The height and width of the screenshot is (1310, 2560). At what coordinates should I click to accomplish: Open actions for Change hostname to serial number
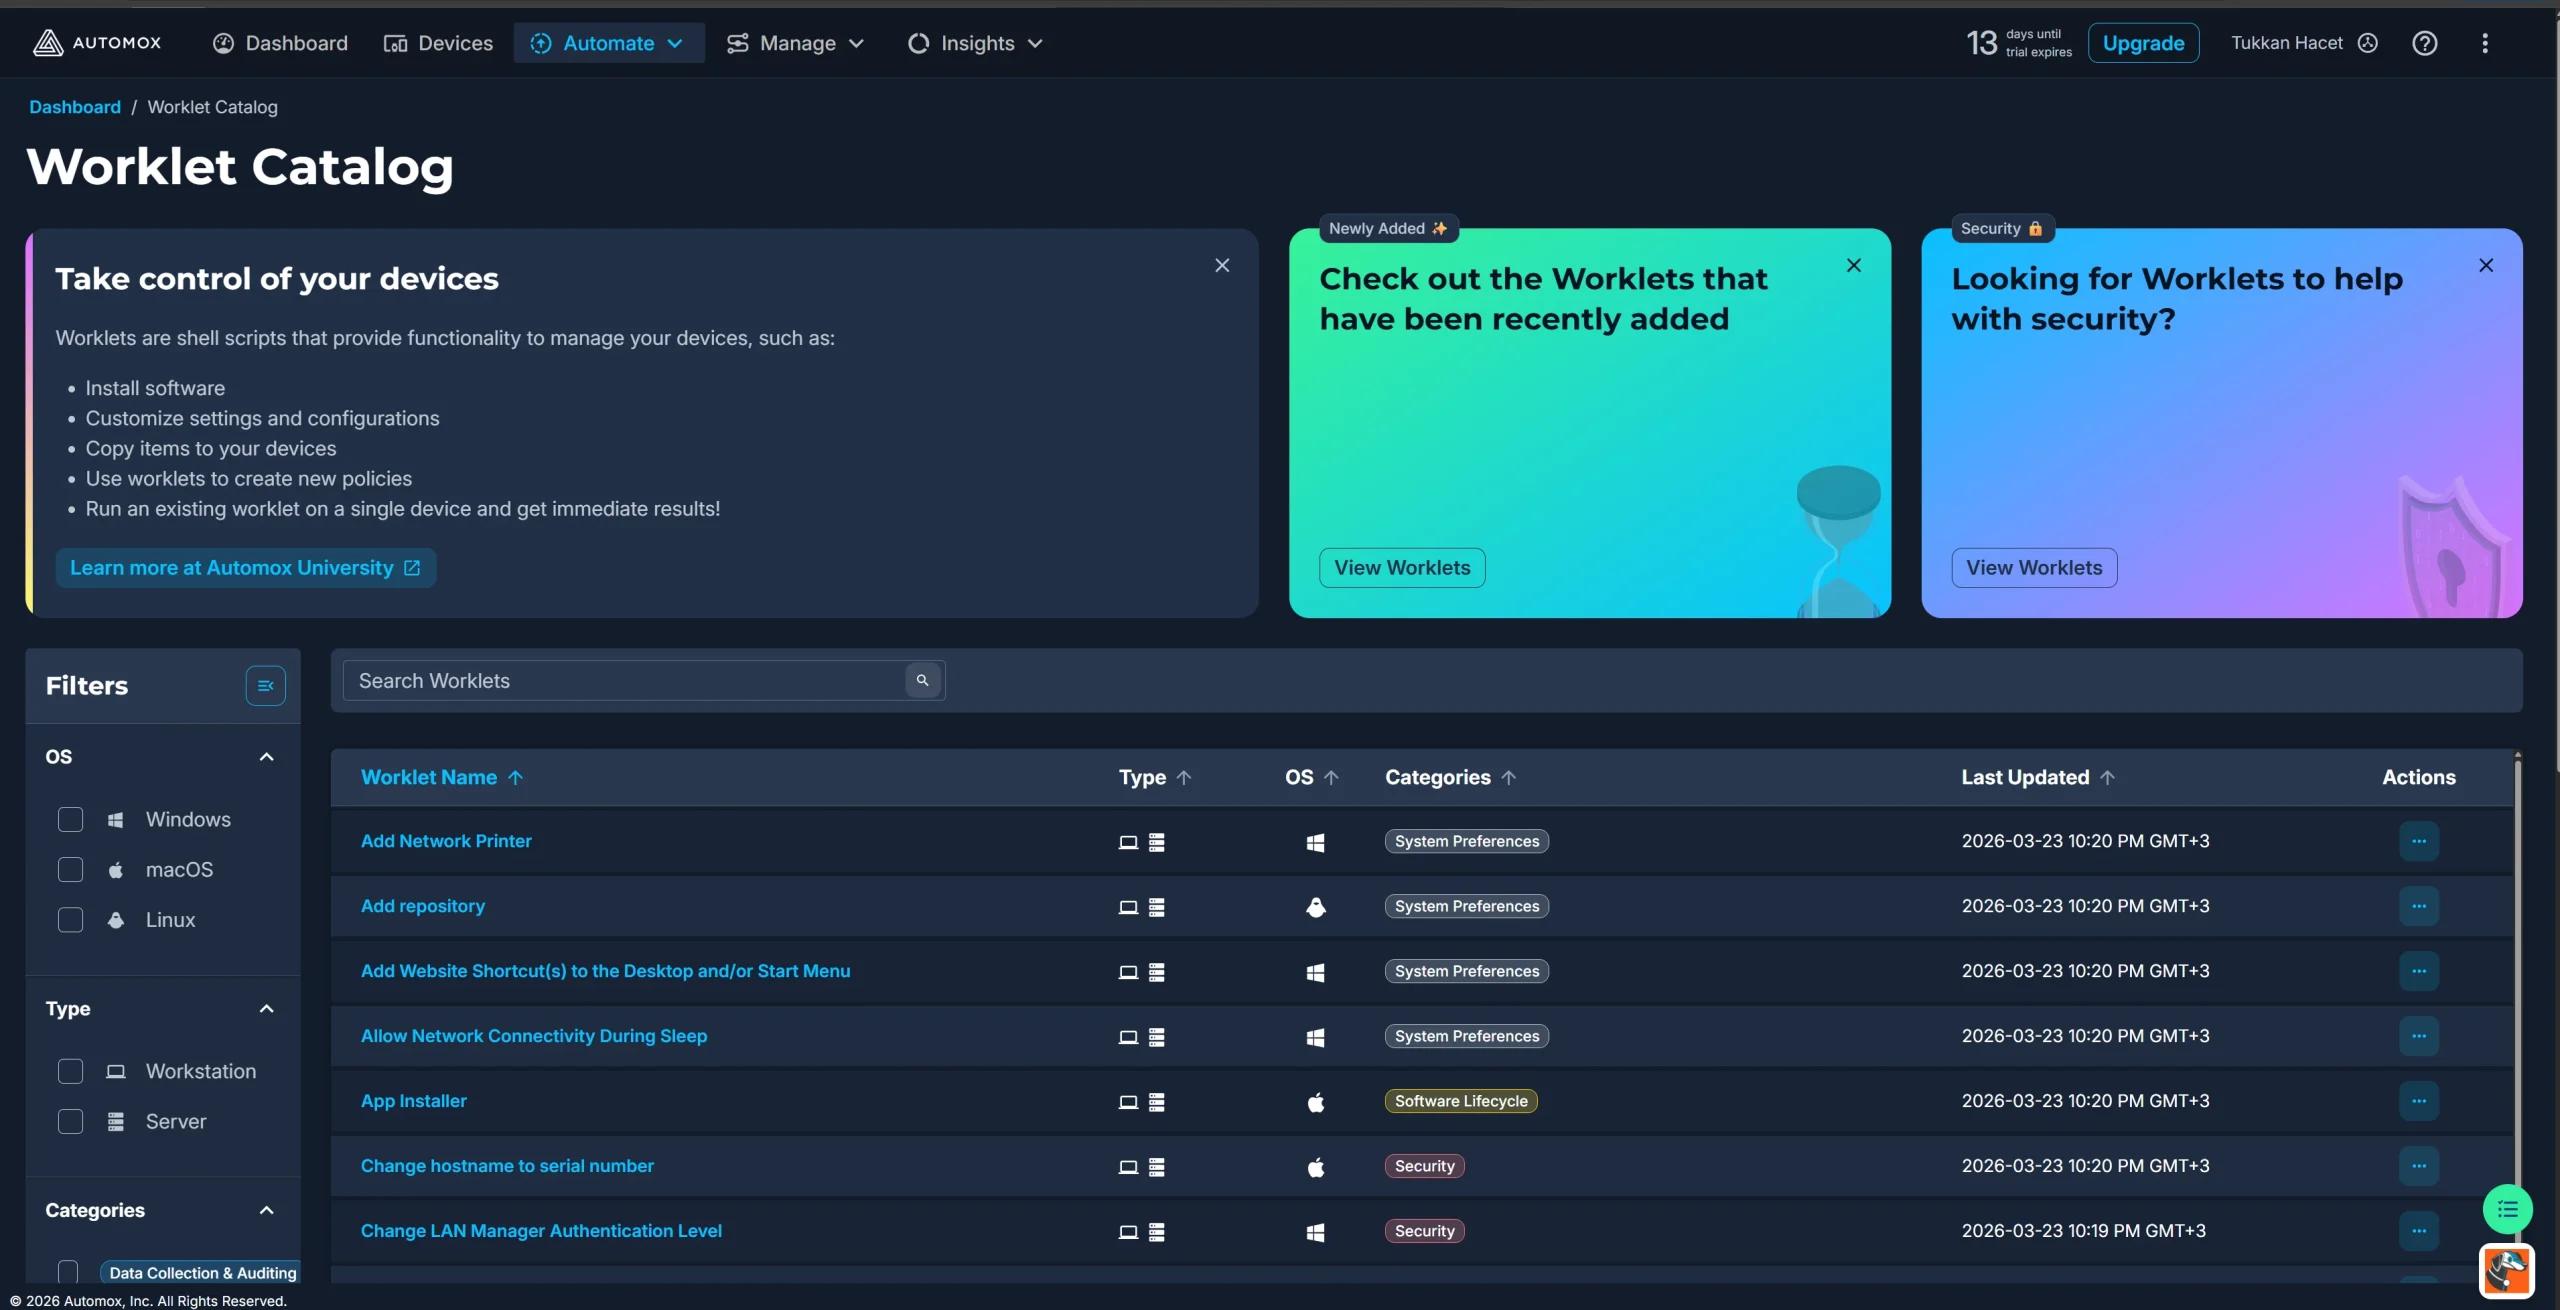[2418, 1166]
